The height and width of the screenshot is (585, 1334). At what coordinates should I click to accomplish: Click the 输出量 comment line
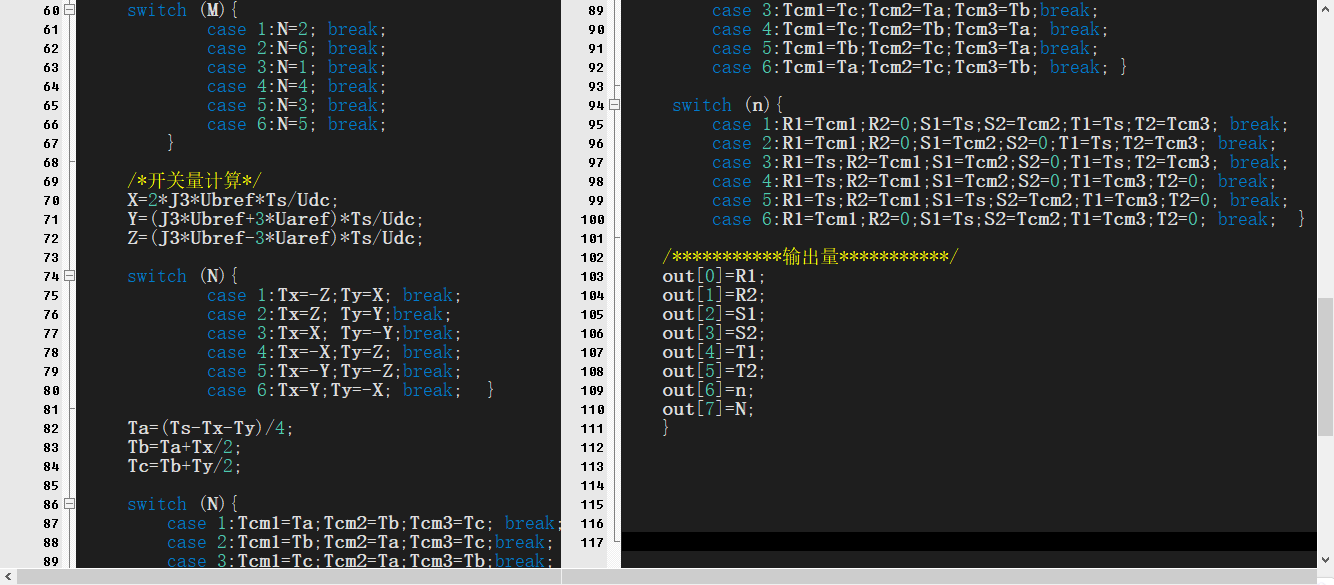click(809, 257)
